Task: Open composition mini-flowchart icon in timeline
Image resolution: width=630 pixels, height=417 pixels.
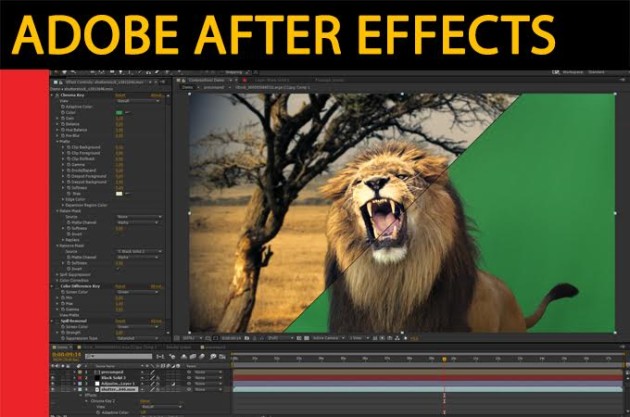Action: click(160, 356)
